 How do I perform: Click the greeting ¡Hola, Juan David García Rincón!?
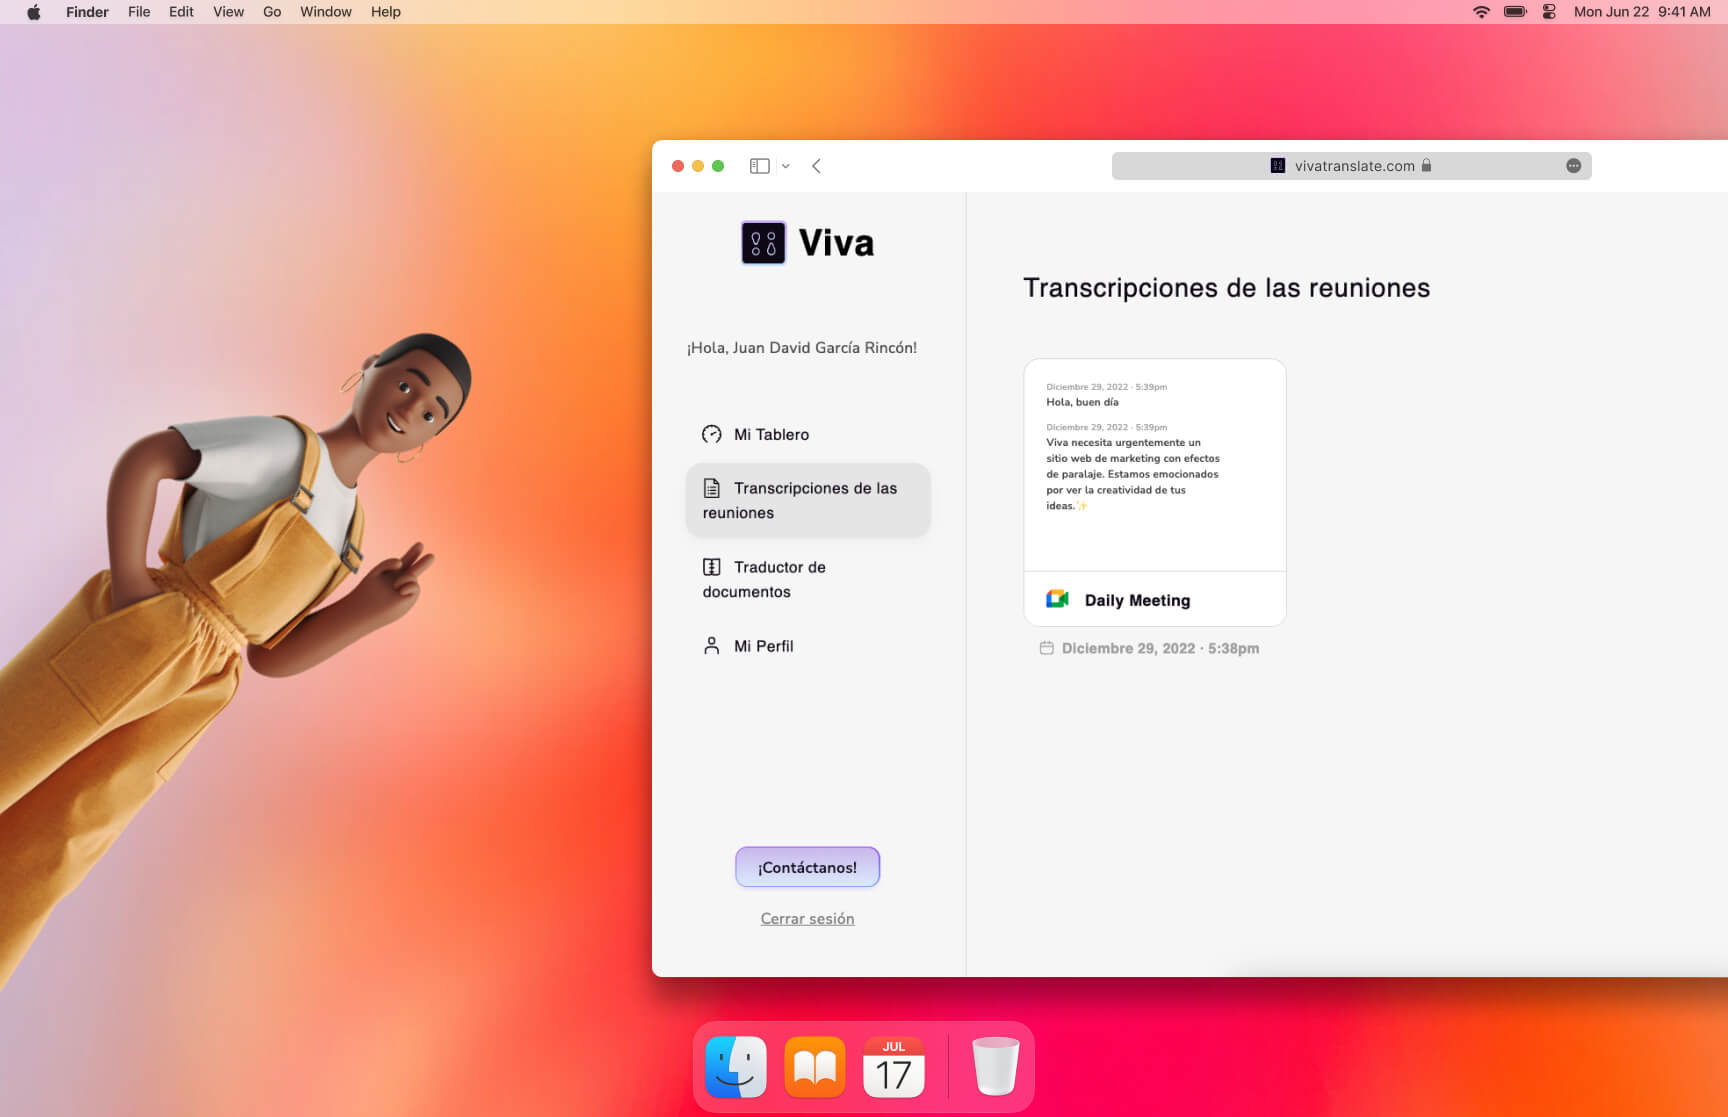(x=802, y=348)
